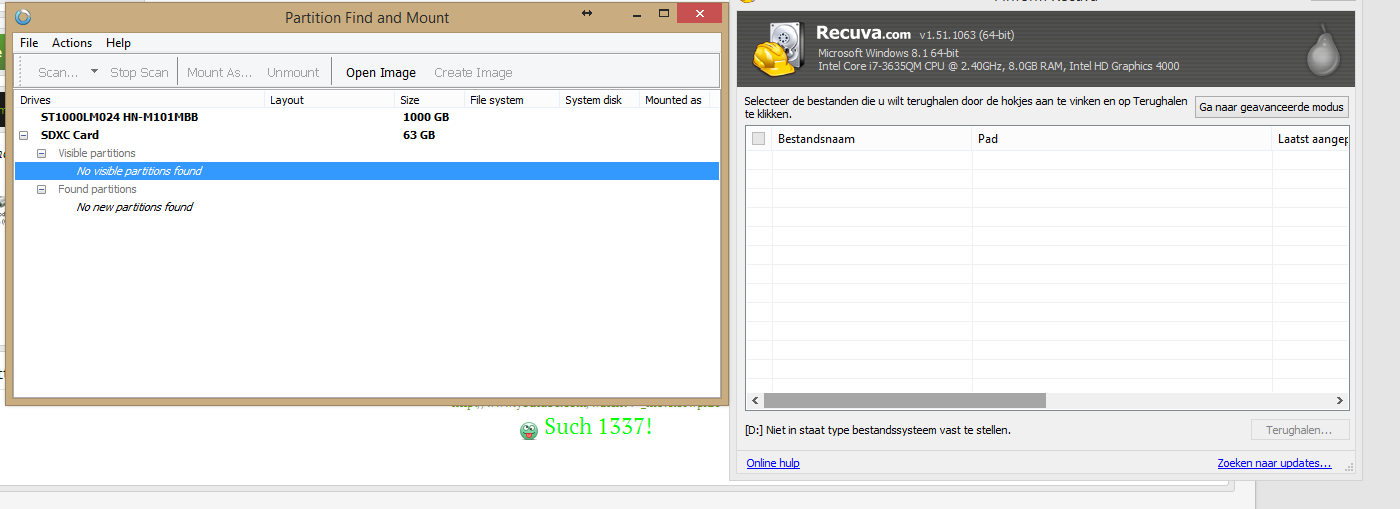Click the resize arrows icon in title bar

pyautogui.click(x=587, y=13)
